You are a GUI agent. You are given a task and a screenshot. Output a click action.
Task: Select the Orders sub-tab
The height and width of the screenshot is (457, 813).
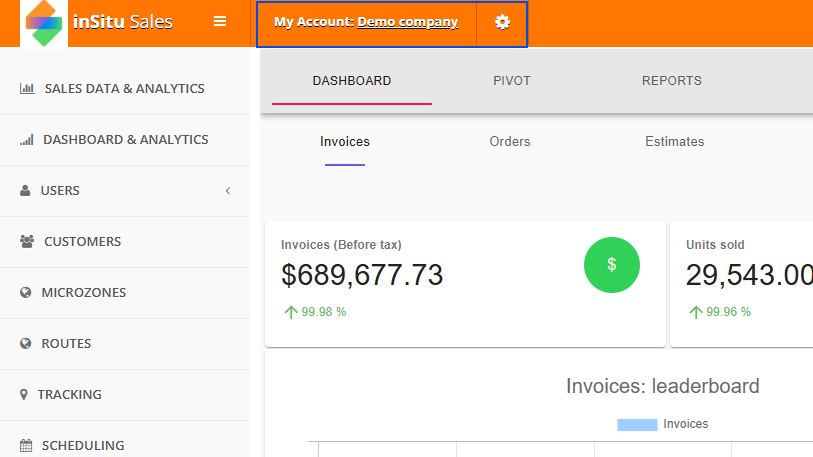pyautogui.click(x=510, y=142)
